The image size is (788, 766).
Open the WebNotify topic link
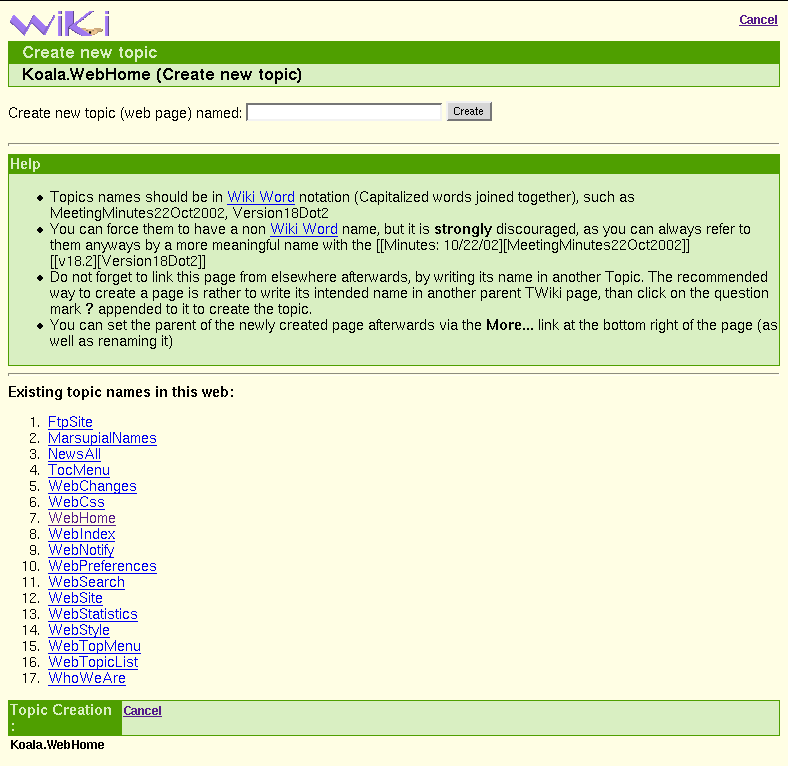click(x=81, y=550)
